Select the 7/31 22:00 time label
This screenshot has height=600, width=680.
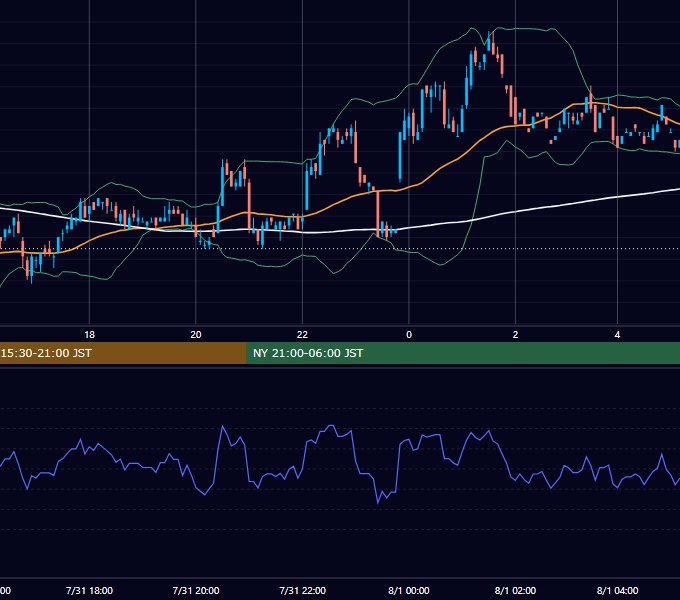[x=302, y=590]
